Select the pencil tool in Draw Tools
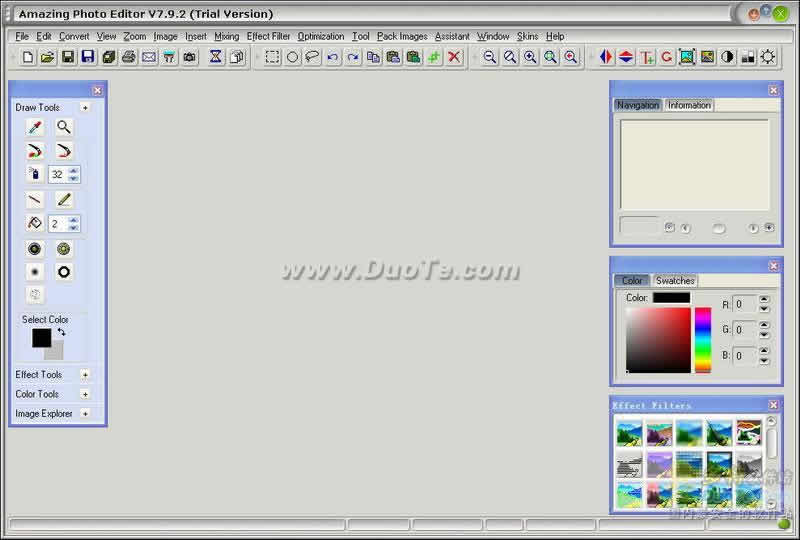 tap(64, 200)
